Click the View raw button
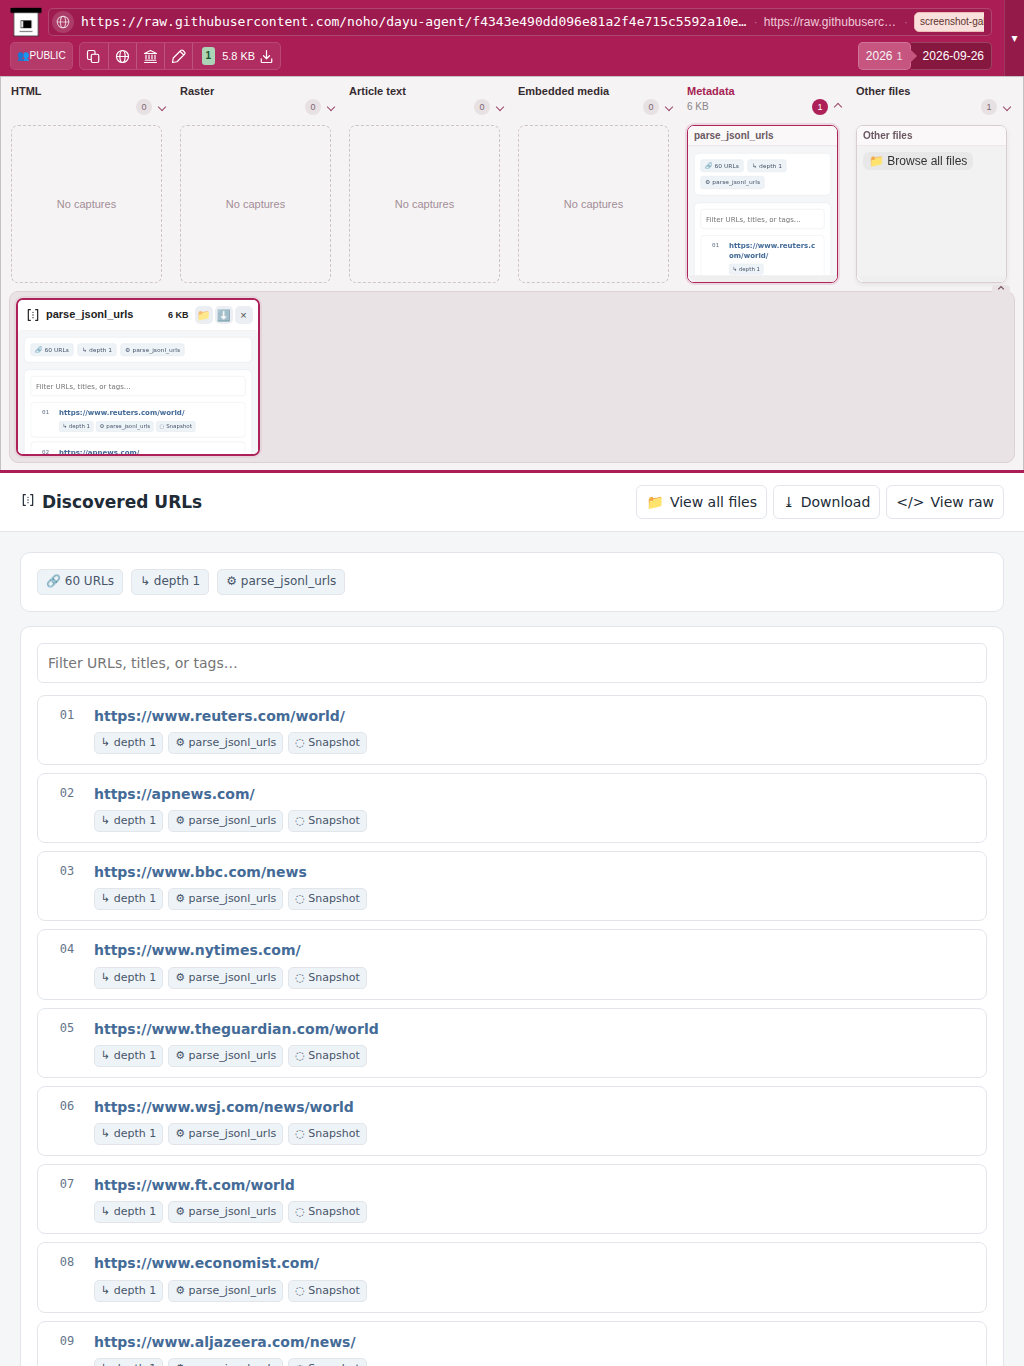Viewport: 1024px width, 1366px height. 945,502
